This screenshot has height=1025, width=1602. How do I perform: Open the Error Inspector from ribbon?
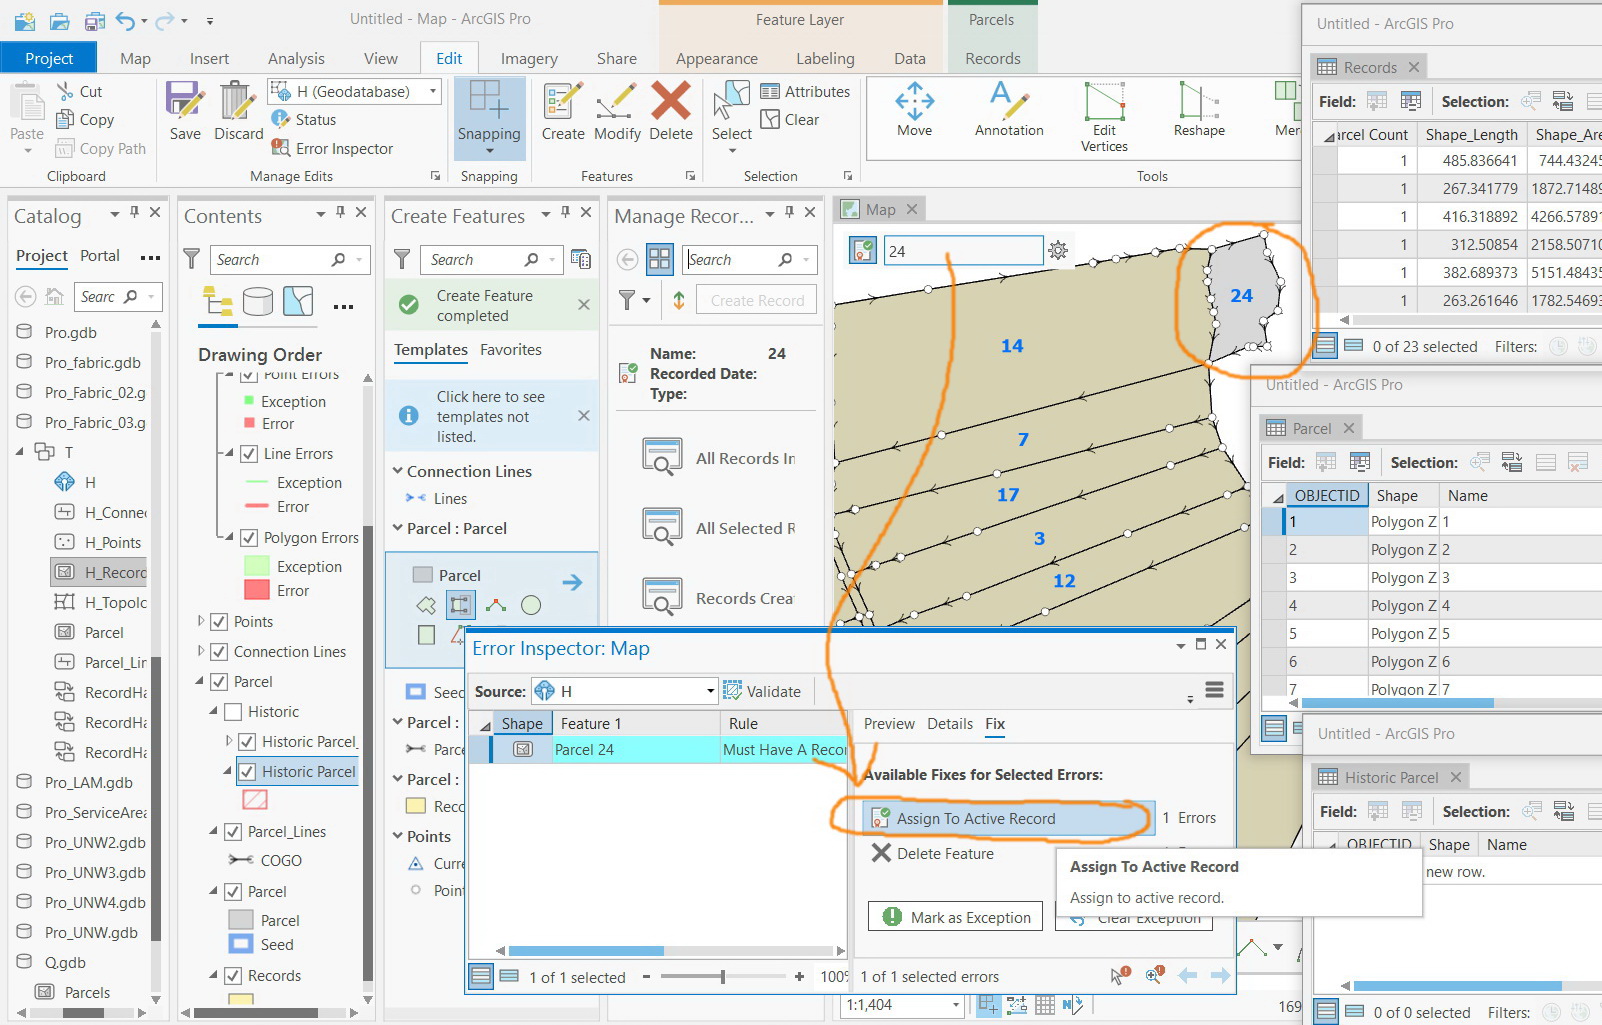click(333, 148)
